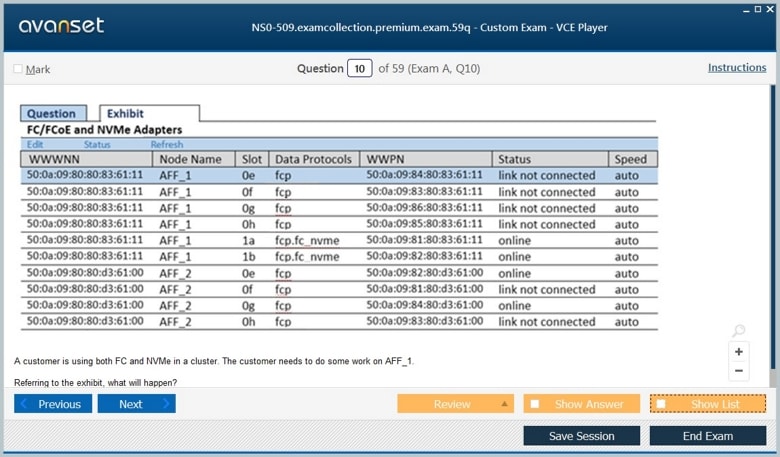This screenshot has height=457, width=780.
Task: Select WWPN 50:0a:09:85:80:83:61:11 cell
Action: [x=424, y=224]
